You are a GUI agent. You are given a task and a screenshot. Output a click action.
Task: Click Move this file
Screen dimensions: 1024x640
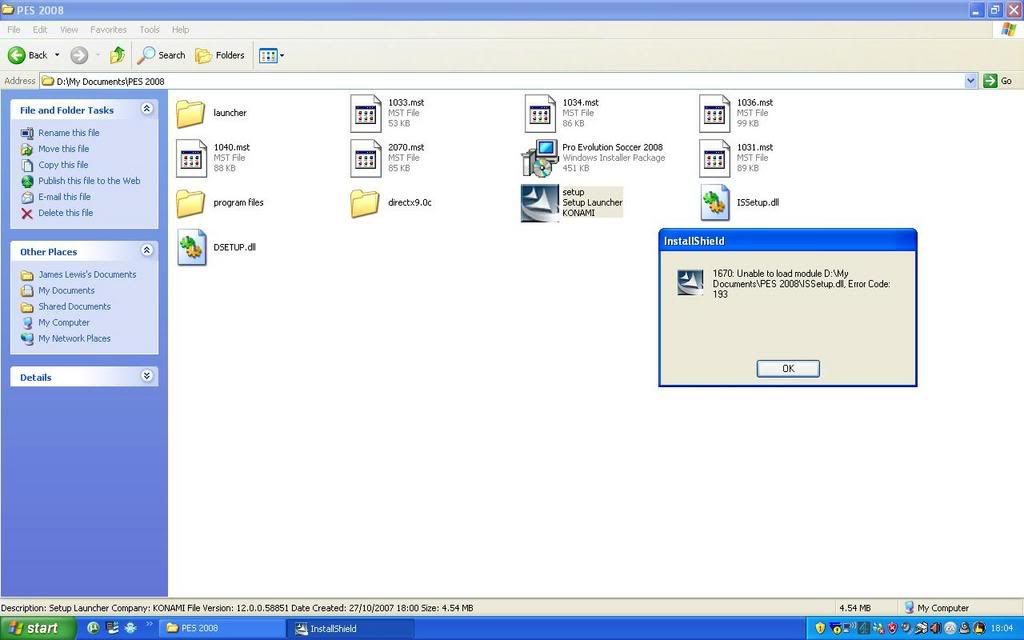(63, 149)
